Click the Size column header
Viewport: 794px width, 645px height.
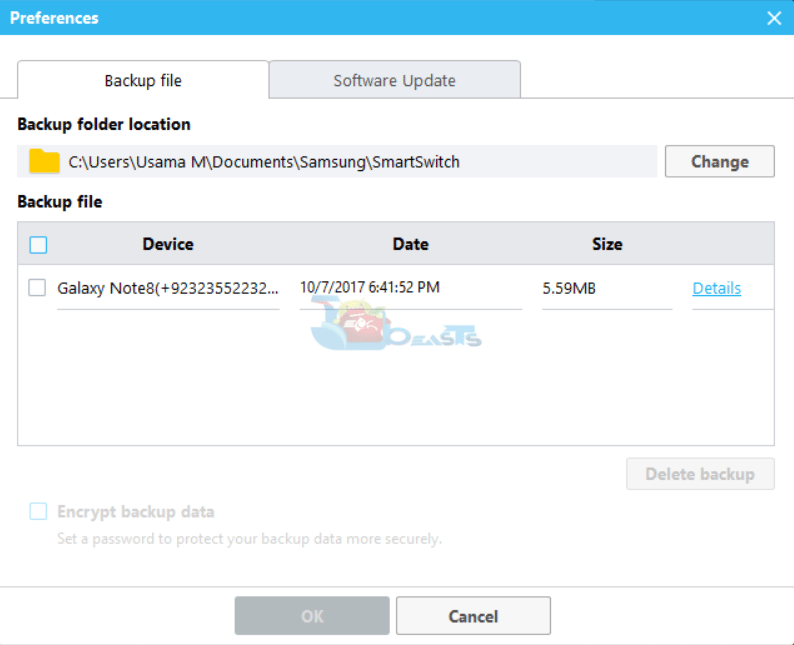pos(607,244)
